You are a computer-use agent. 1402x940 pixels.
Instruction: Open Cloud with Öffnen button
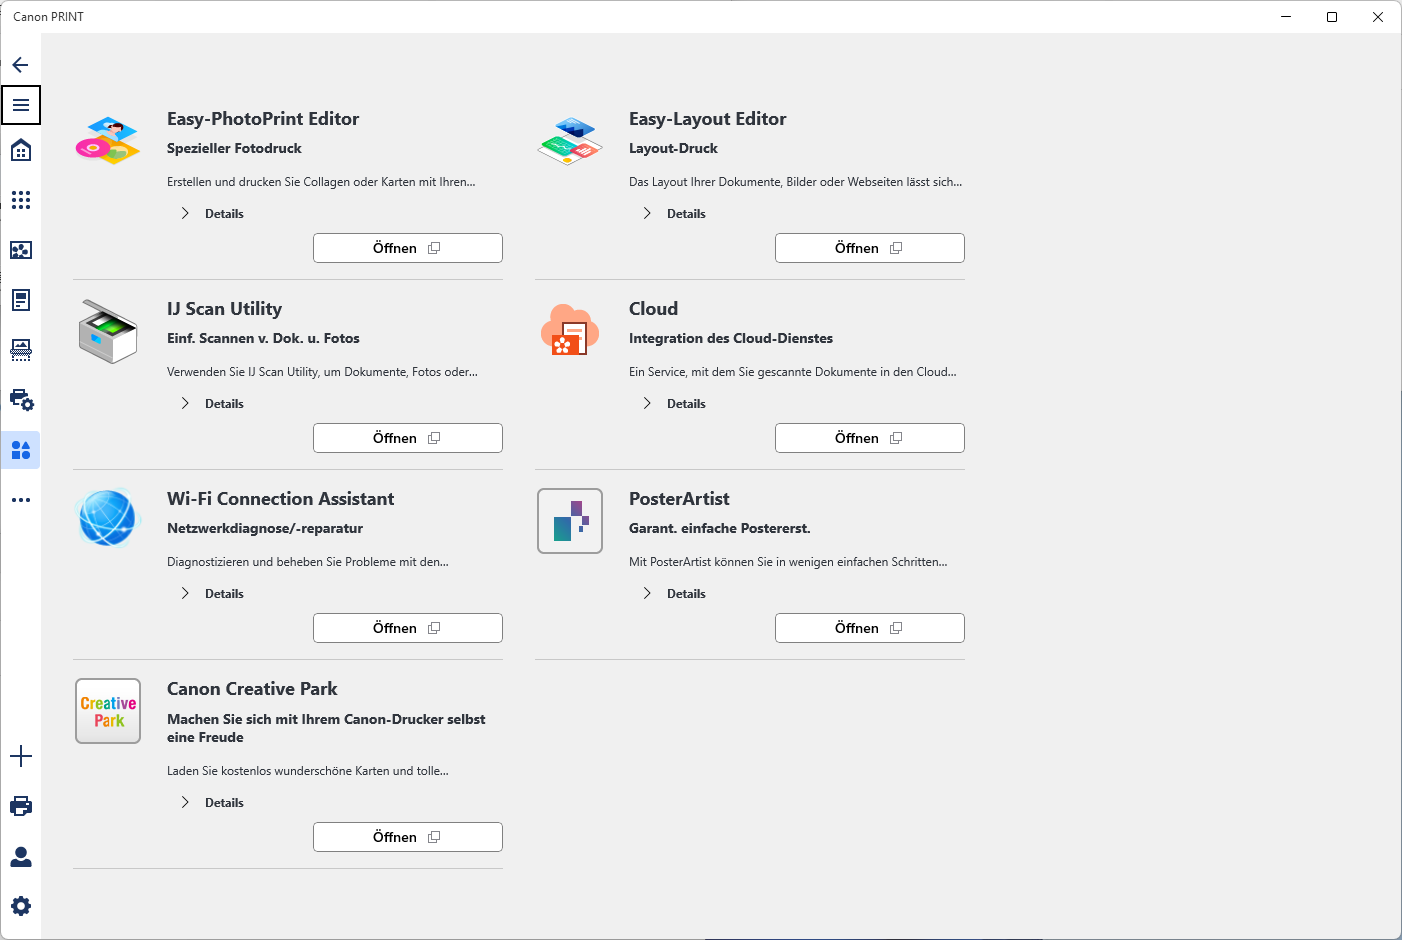[x=870, y=438]
